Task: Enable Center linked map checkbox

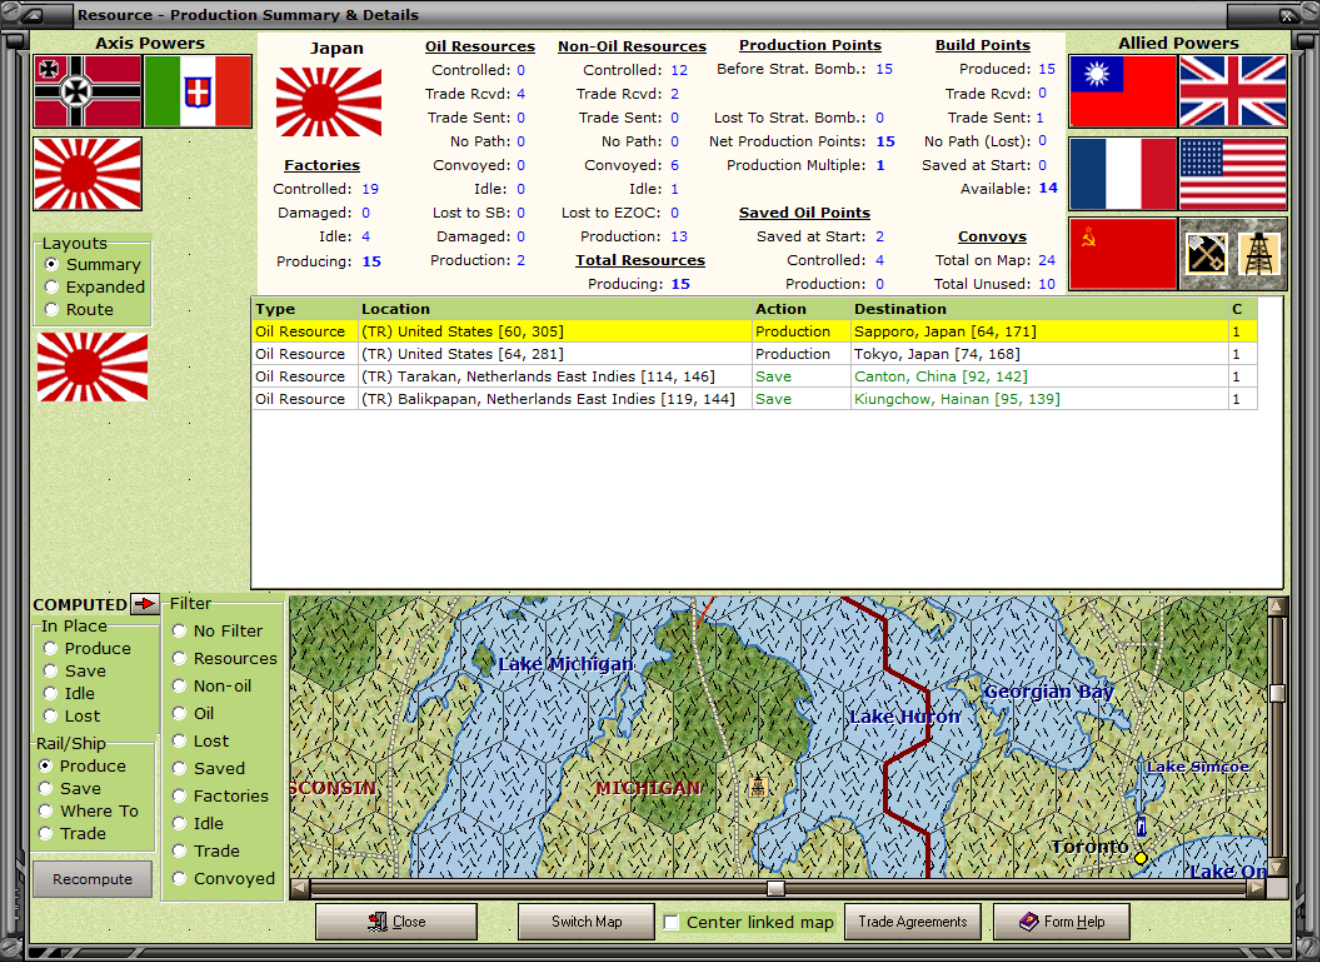Action: (x=672, y=922)
